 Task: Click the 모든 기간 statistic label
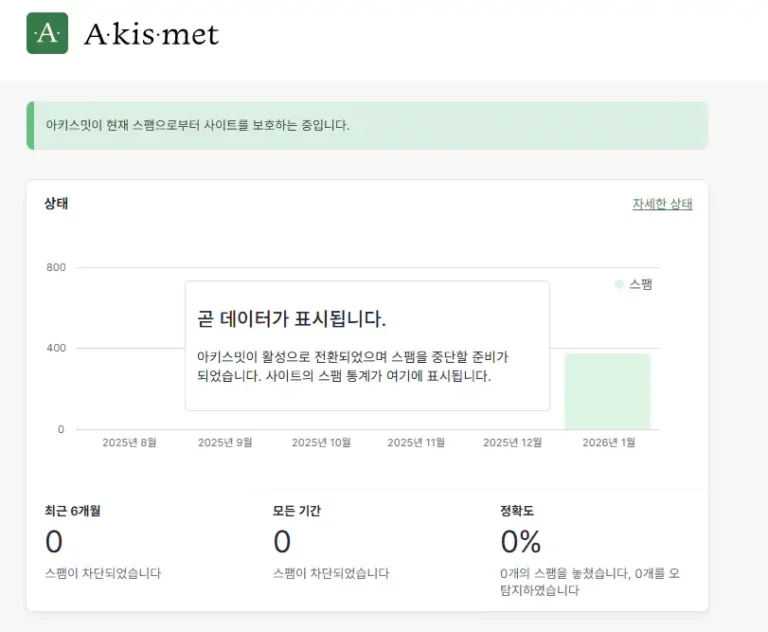tap(297, 511)
